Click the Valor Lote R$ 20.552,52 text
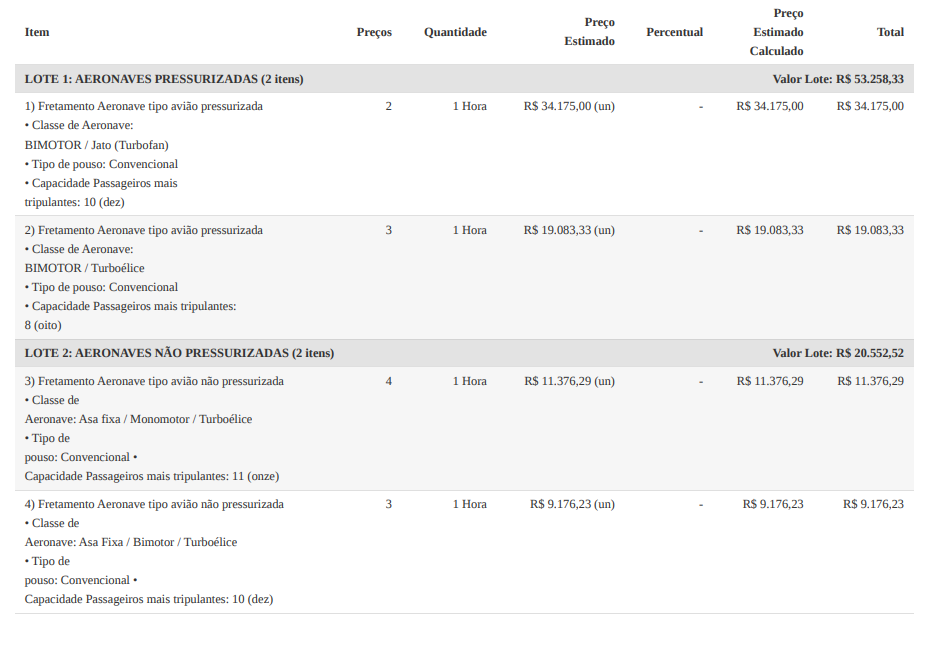 coord(838,353)
